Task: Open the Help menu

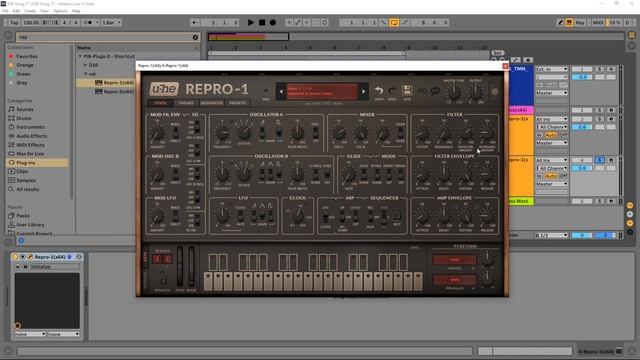Action: click(x=76, y=11)
